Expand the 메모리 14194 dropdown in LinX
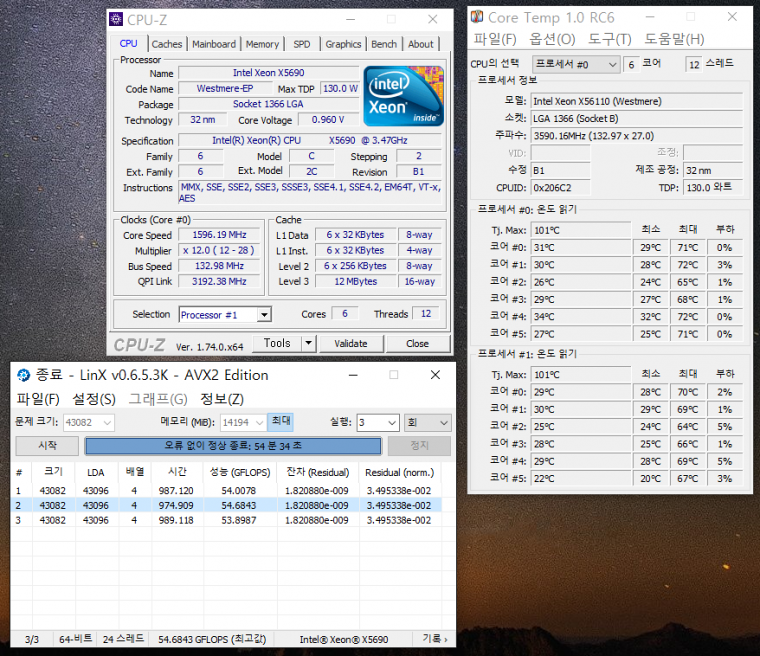The image size is (760, 656). pyautogui.click(x=243, y=422)
